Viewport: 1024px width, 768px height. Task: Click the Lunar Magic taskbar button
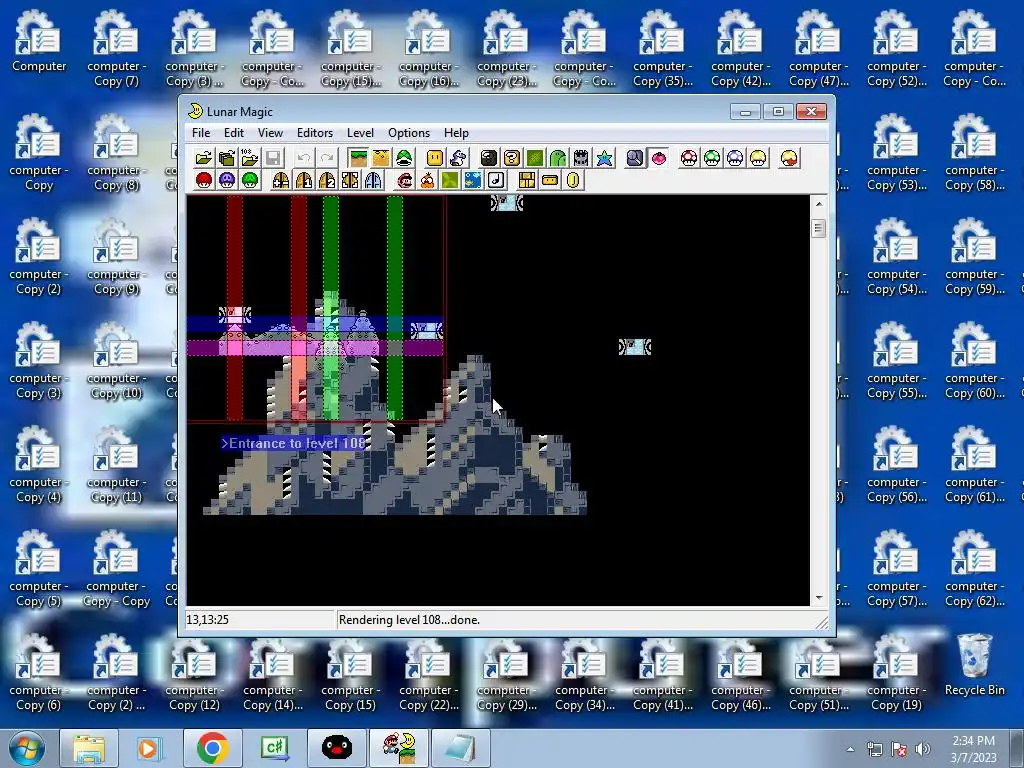point(399,748)
